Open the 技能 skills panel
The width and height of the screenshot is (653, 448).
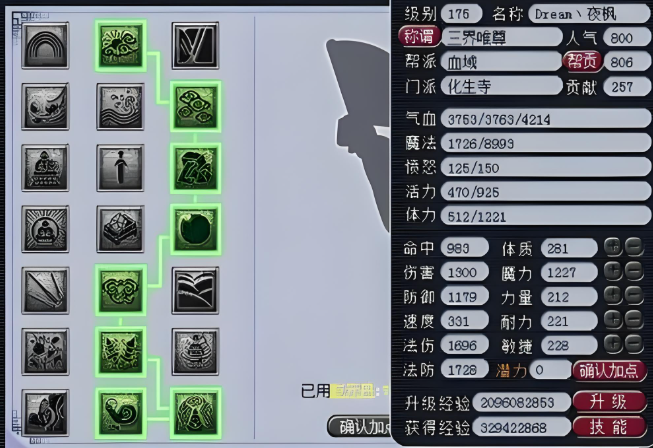pos(609,427)
